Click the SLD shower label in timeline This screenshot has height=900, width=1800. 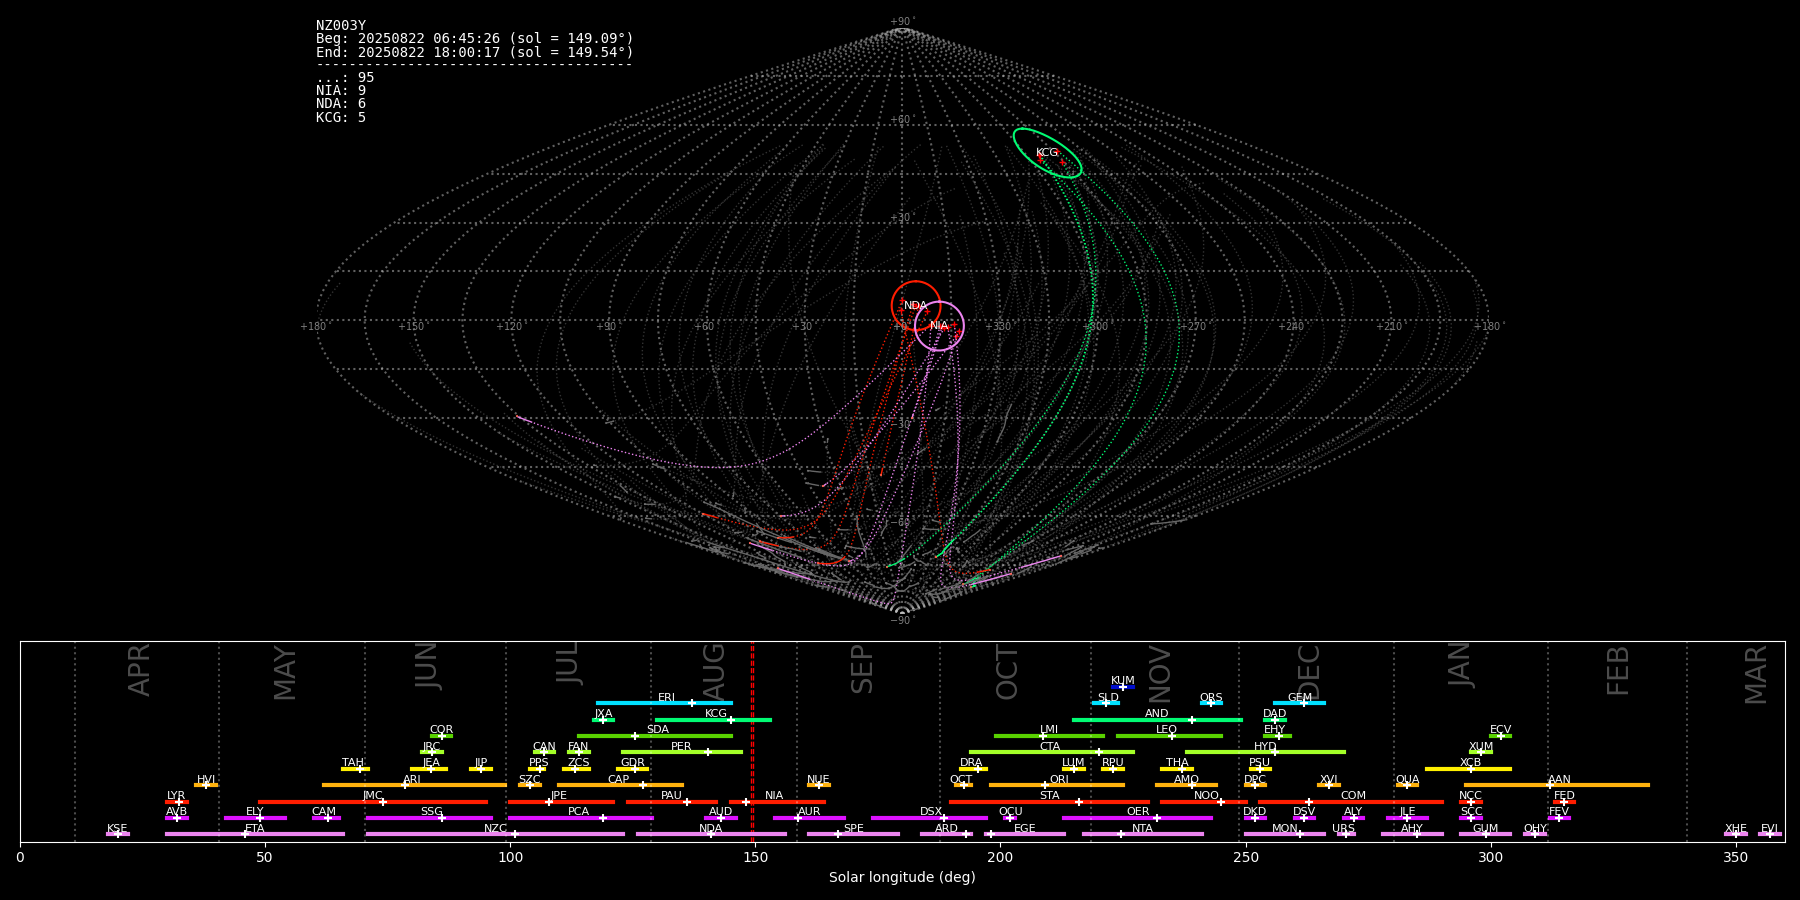coord(1108,698)
